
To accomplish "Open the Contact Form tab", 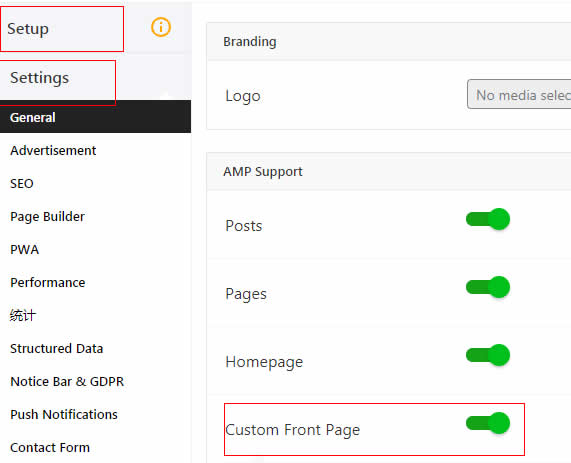I will 50,447.
